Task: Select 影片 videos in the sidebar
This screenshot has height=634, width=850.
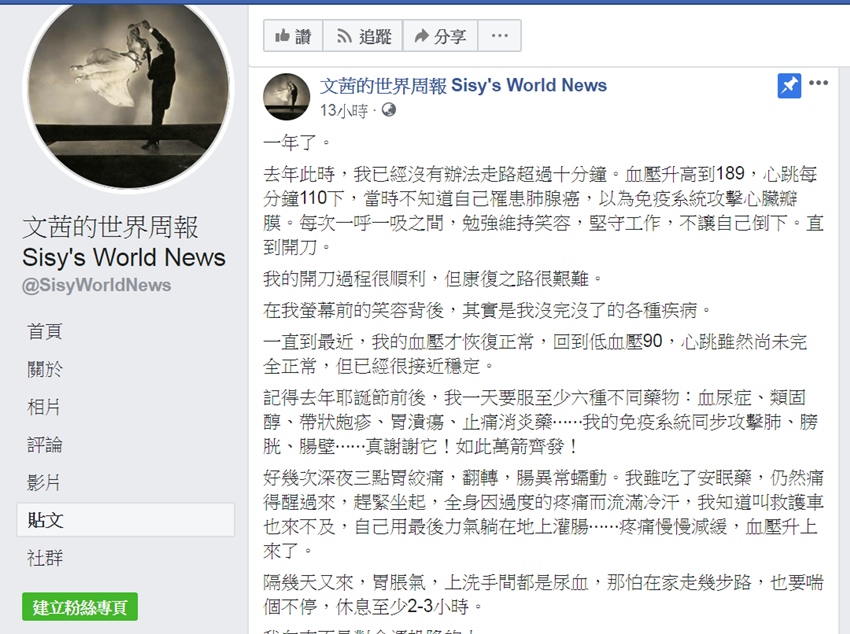Action: pyautogui.click(x=44, y=482)
